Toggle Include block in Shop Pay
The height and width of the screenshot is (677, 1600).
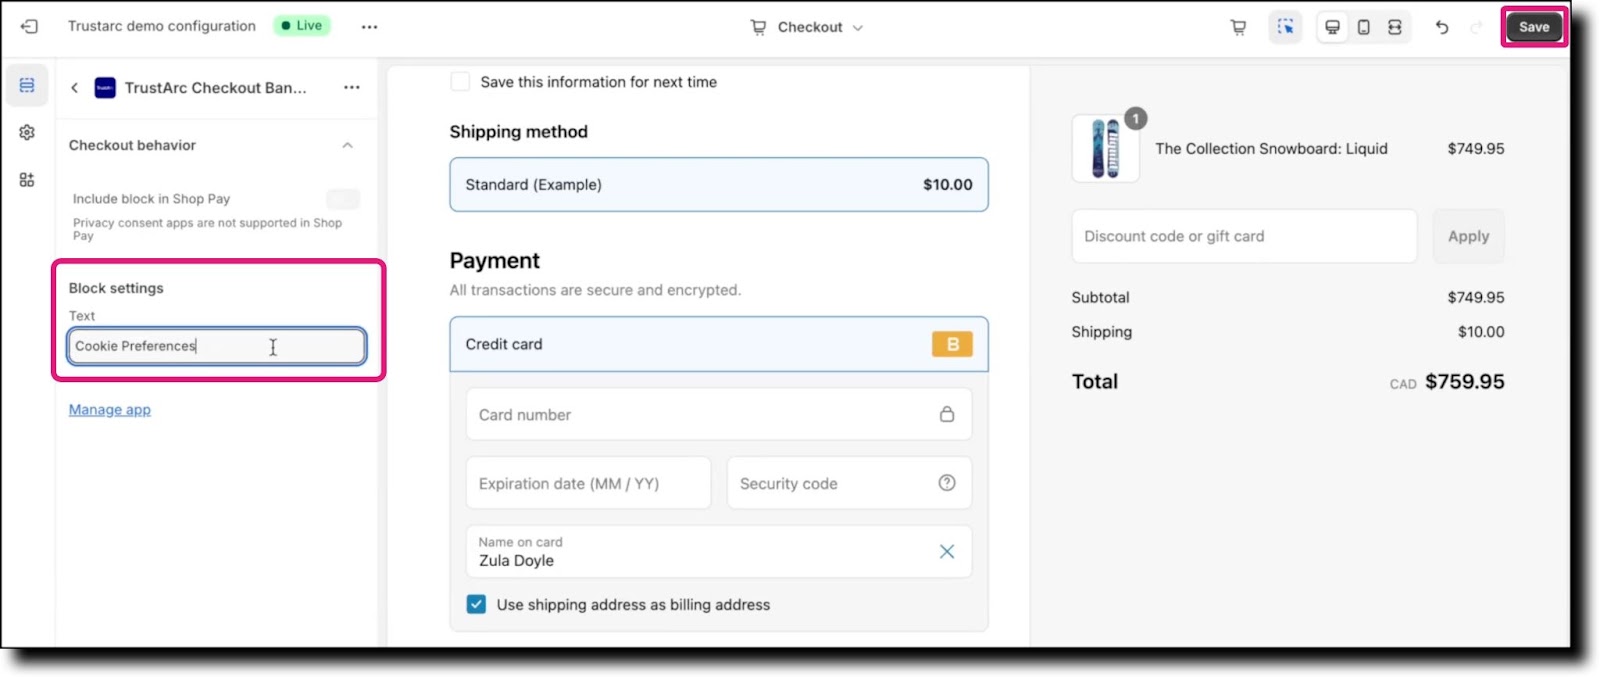pos(343,199)
